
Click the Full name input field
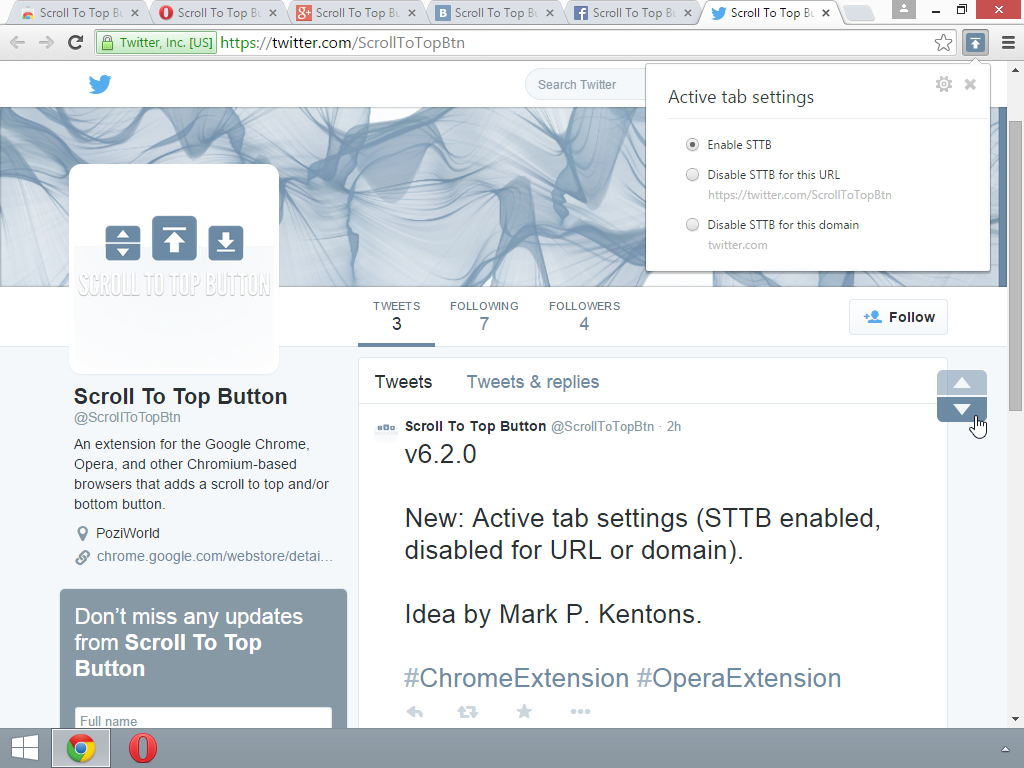(x=203, y=718)
